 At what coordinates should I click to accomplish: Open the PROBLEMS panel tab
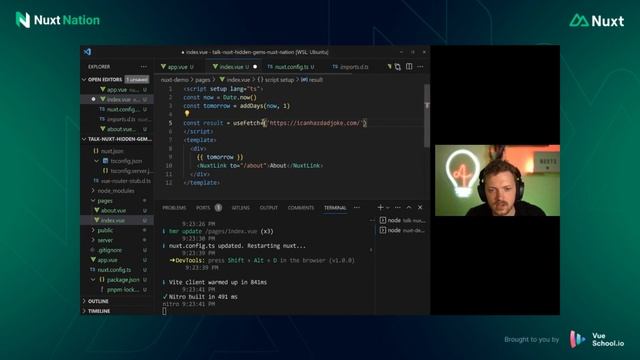tap(174, 207)
